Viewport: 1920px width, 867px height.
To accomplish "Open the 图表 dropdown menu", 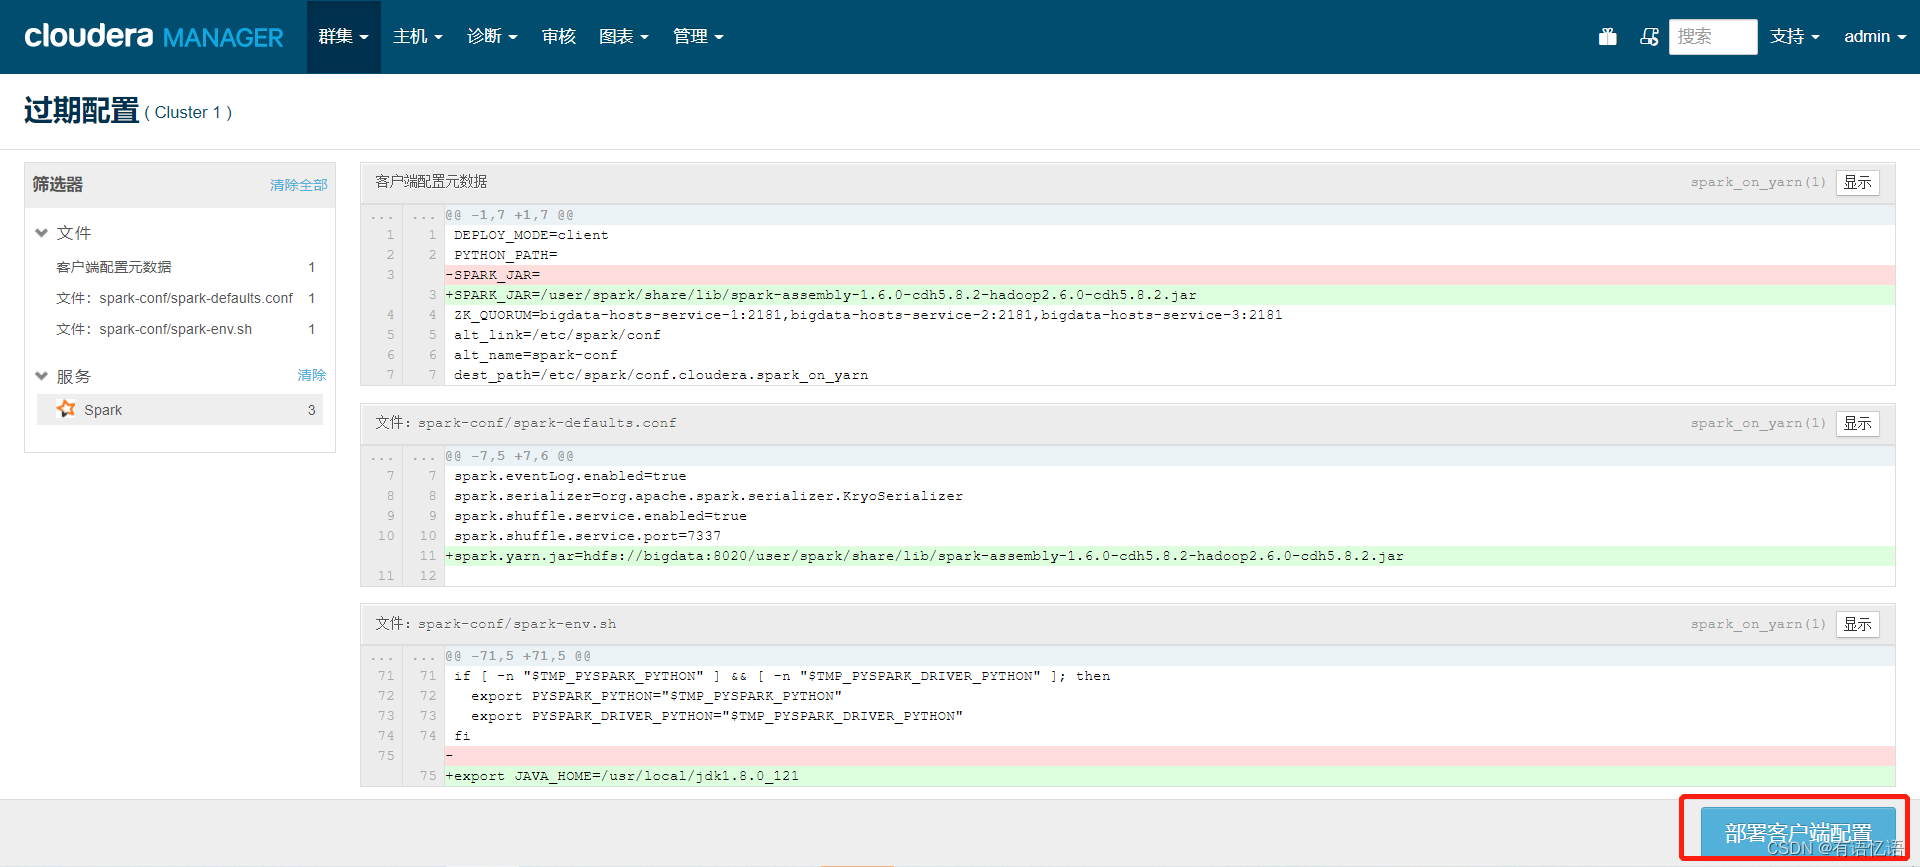I will coord(623,37).
